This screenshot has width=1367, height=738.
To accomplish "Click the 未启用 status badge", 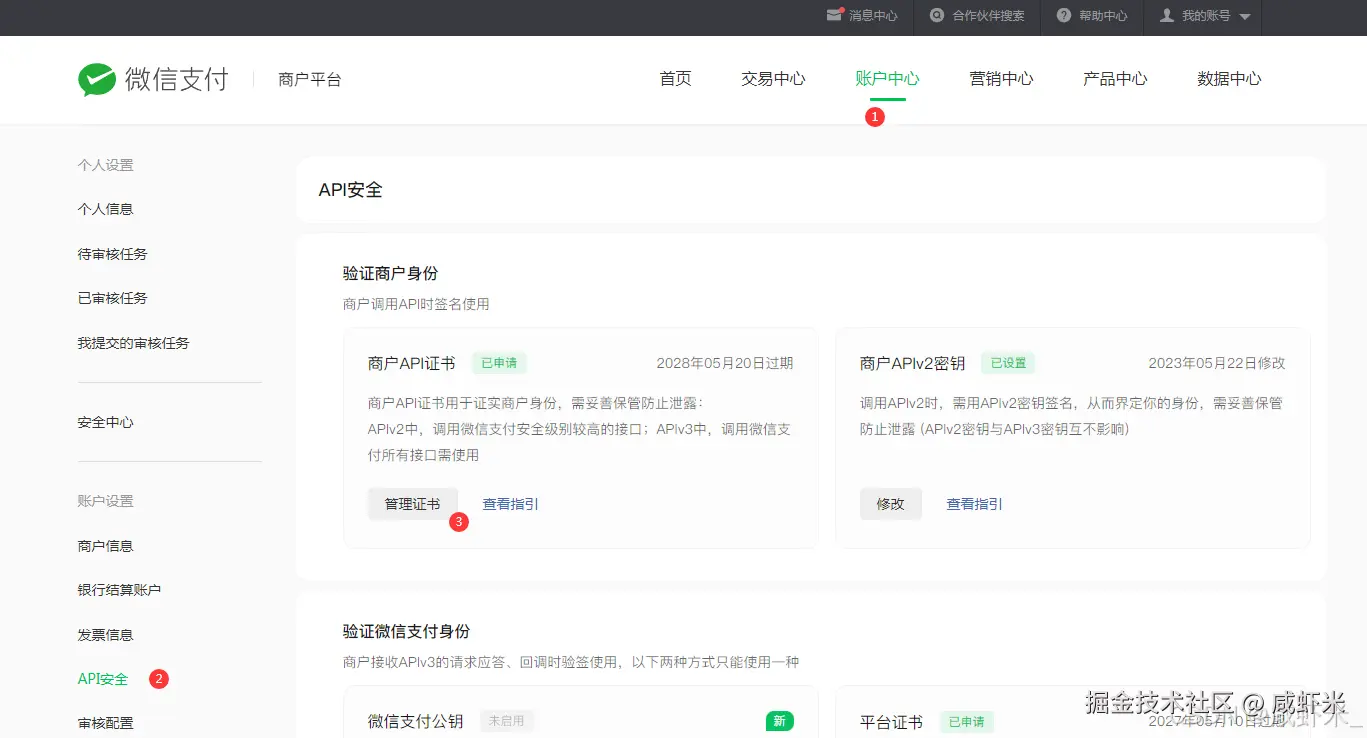I will [507, 720].
